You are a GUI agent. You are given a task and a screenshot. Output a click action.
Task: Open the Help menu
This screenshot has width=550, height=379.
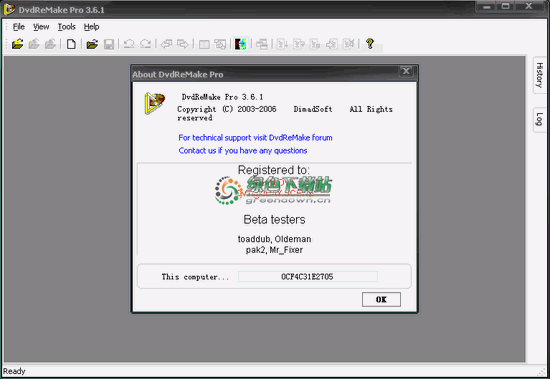point(91,27)
